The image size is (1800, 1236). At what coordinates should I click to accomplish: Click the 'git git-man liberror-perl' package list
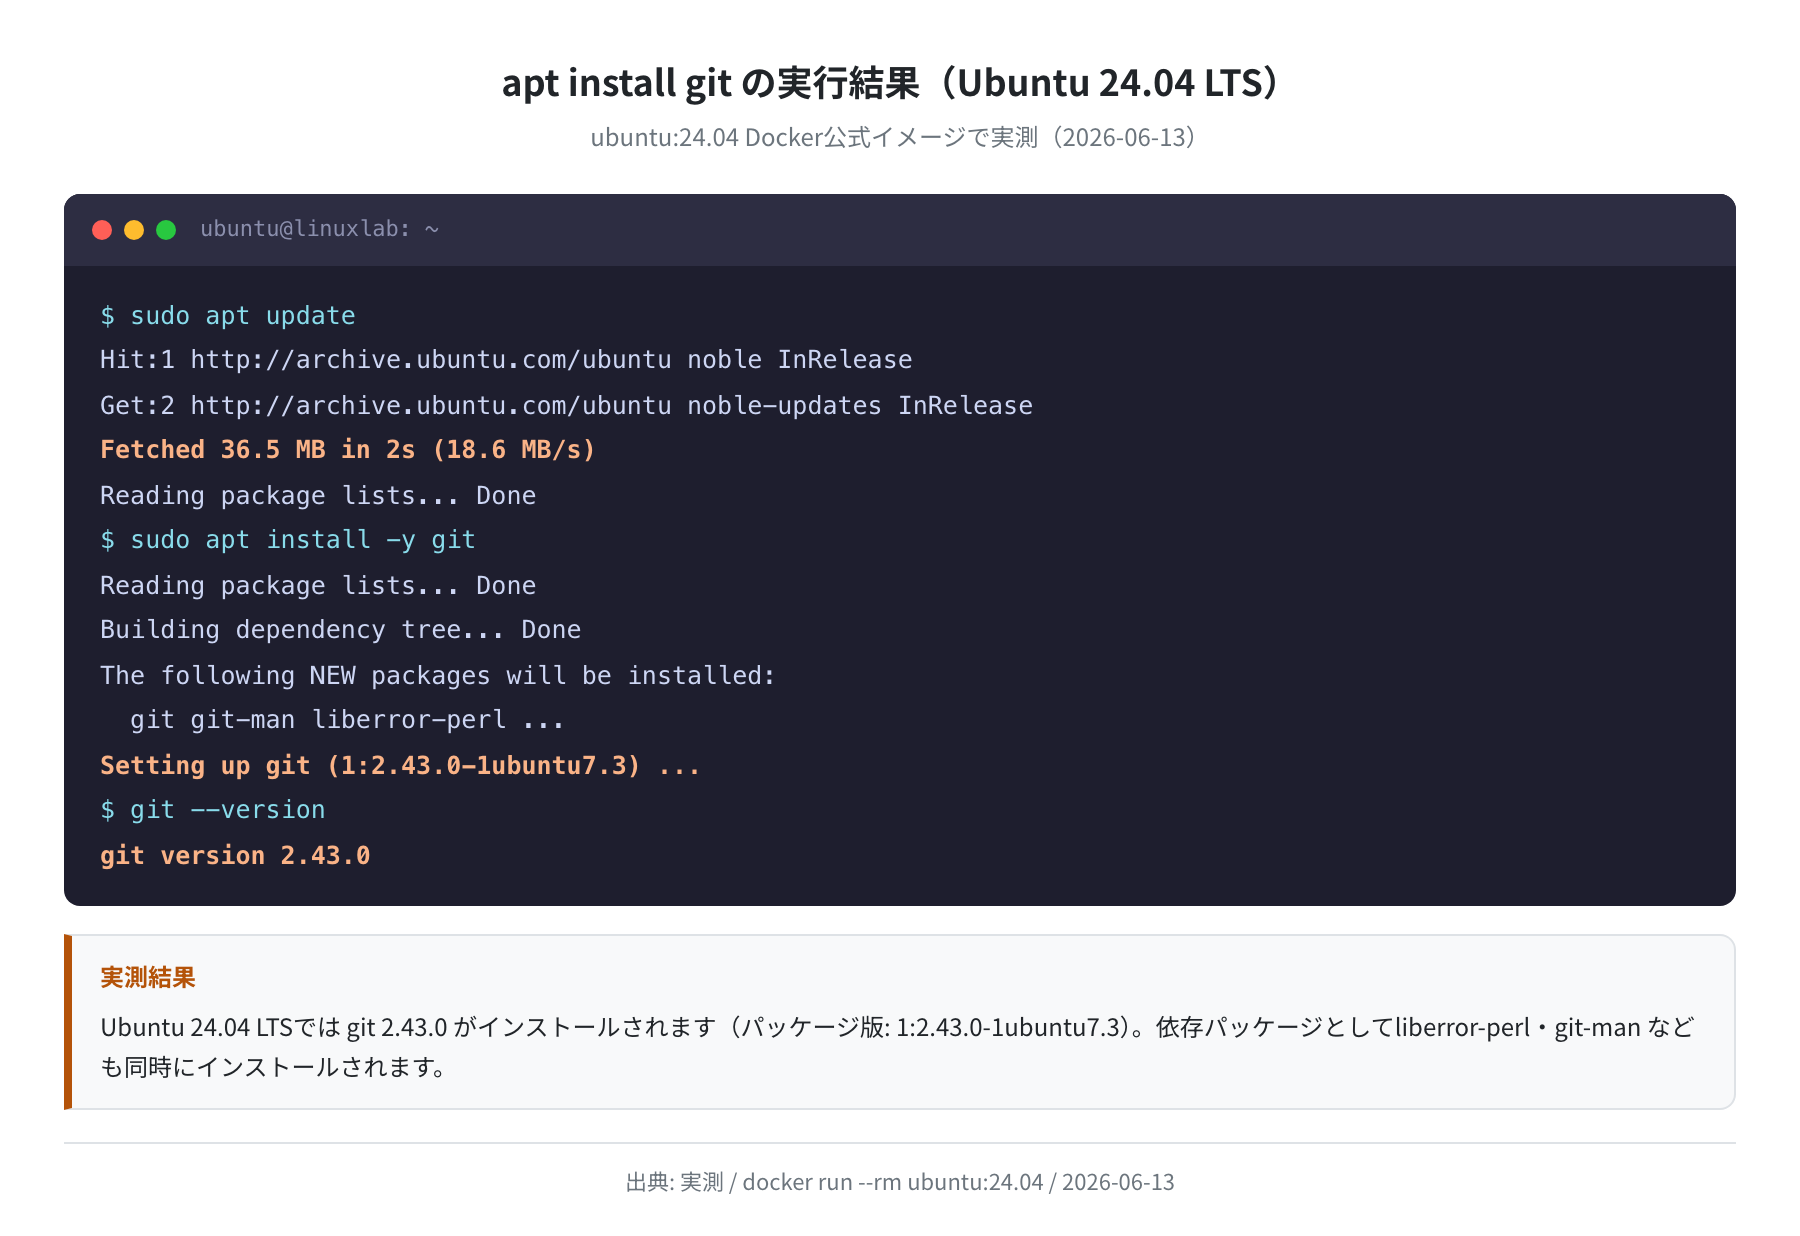[x=347, y=720]
